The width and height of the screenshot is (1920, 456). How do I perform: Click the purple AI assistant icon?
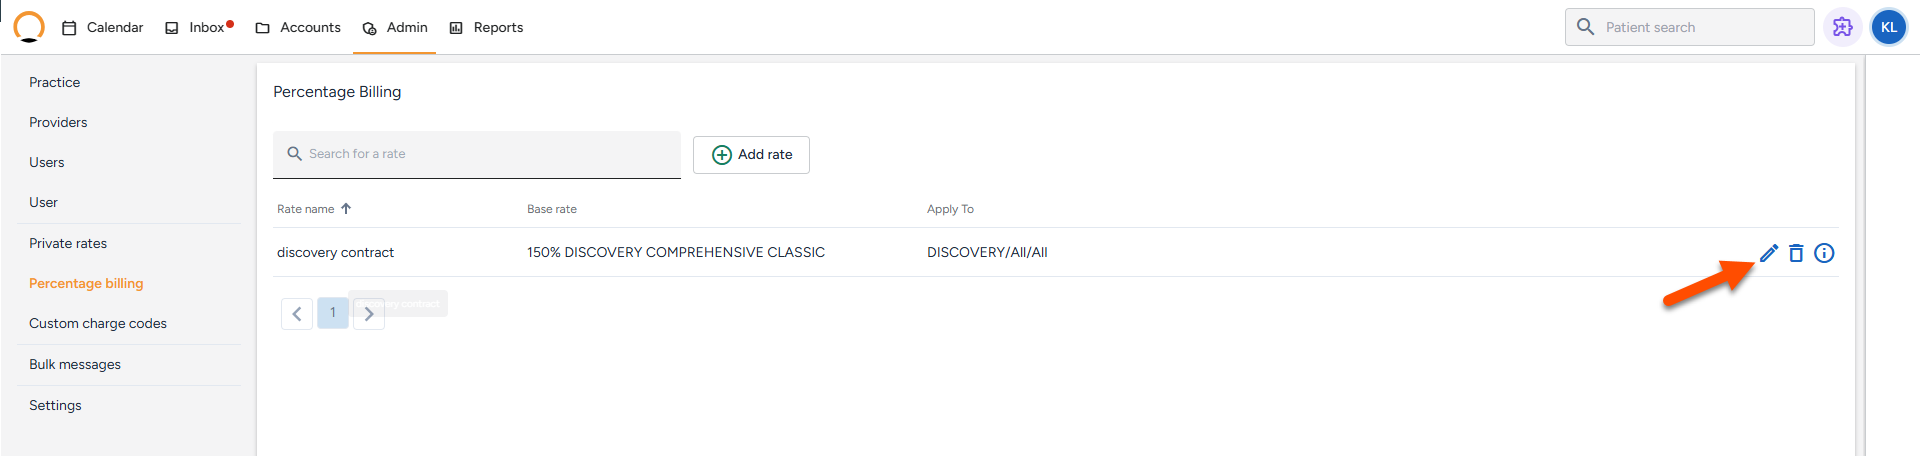tap(1842, 27)
